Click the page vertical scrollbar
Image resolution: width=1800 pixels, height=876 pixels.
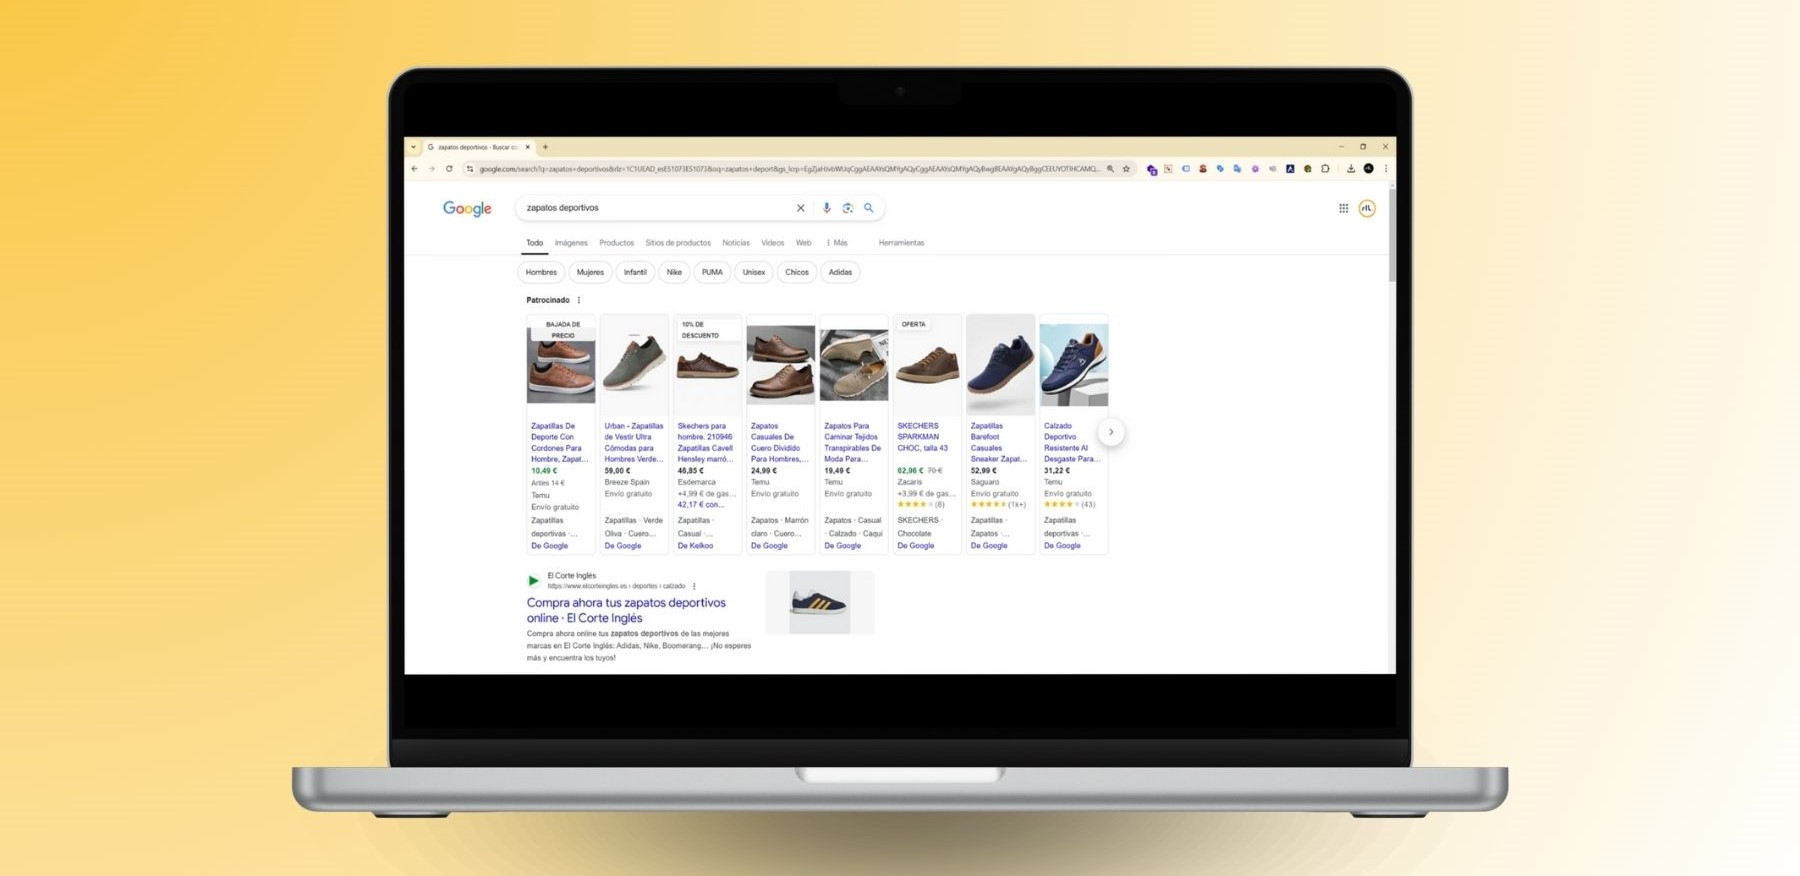(1391, 235)
